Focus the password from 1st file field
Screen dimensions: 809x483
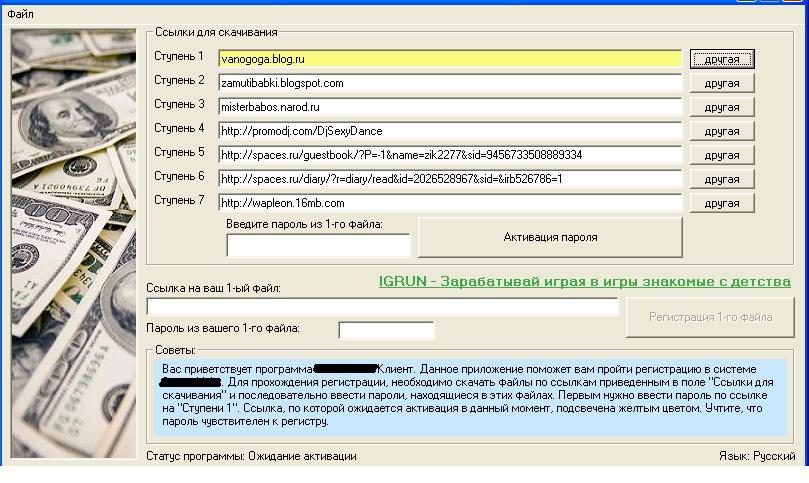(318, 245)
